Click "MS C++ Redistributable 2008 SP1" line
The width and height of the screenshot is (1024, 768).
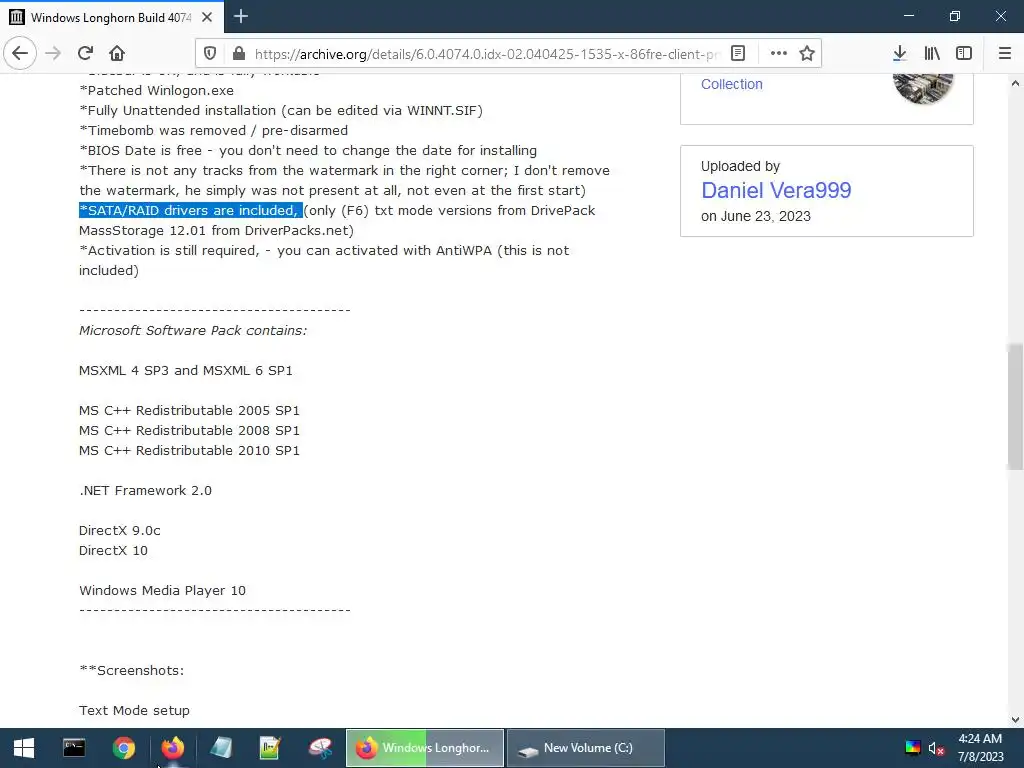[189, 430]
